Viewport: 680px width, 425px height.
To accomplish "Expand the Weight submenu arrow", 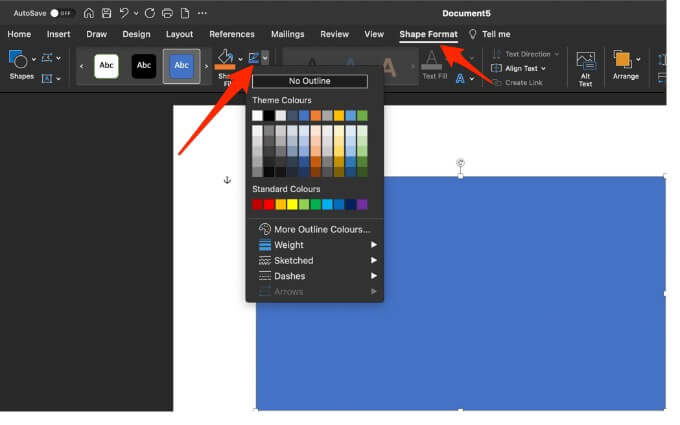I will pyautogui.click(x=373, y=245).
